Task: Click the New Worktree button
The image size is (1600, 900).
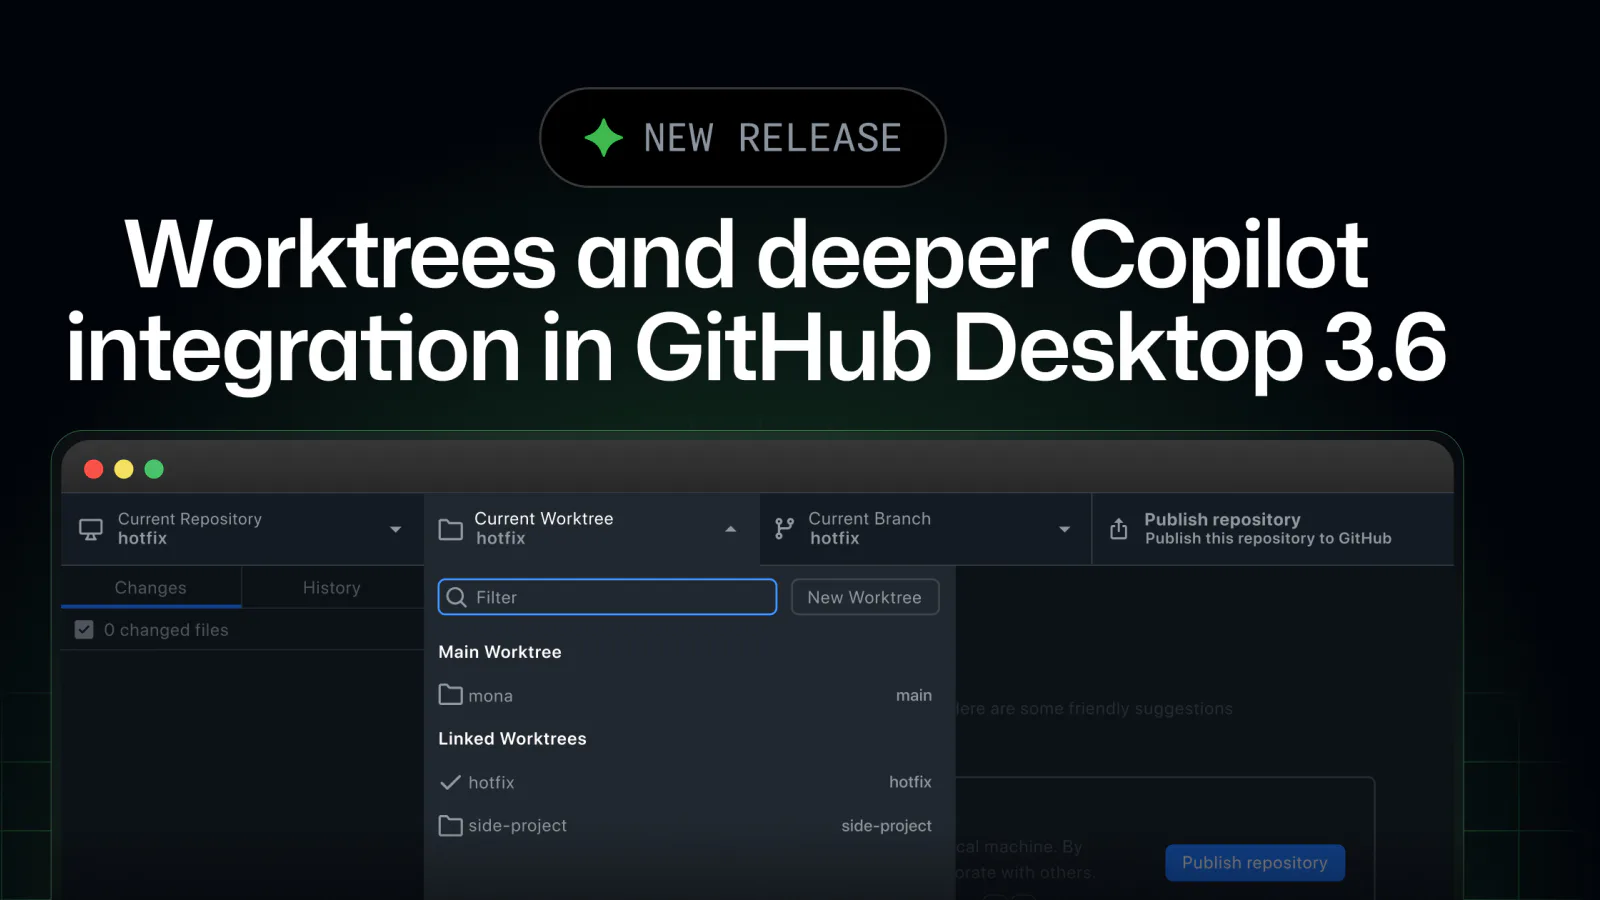Action: pos(865,597)
